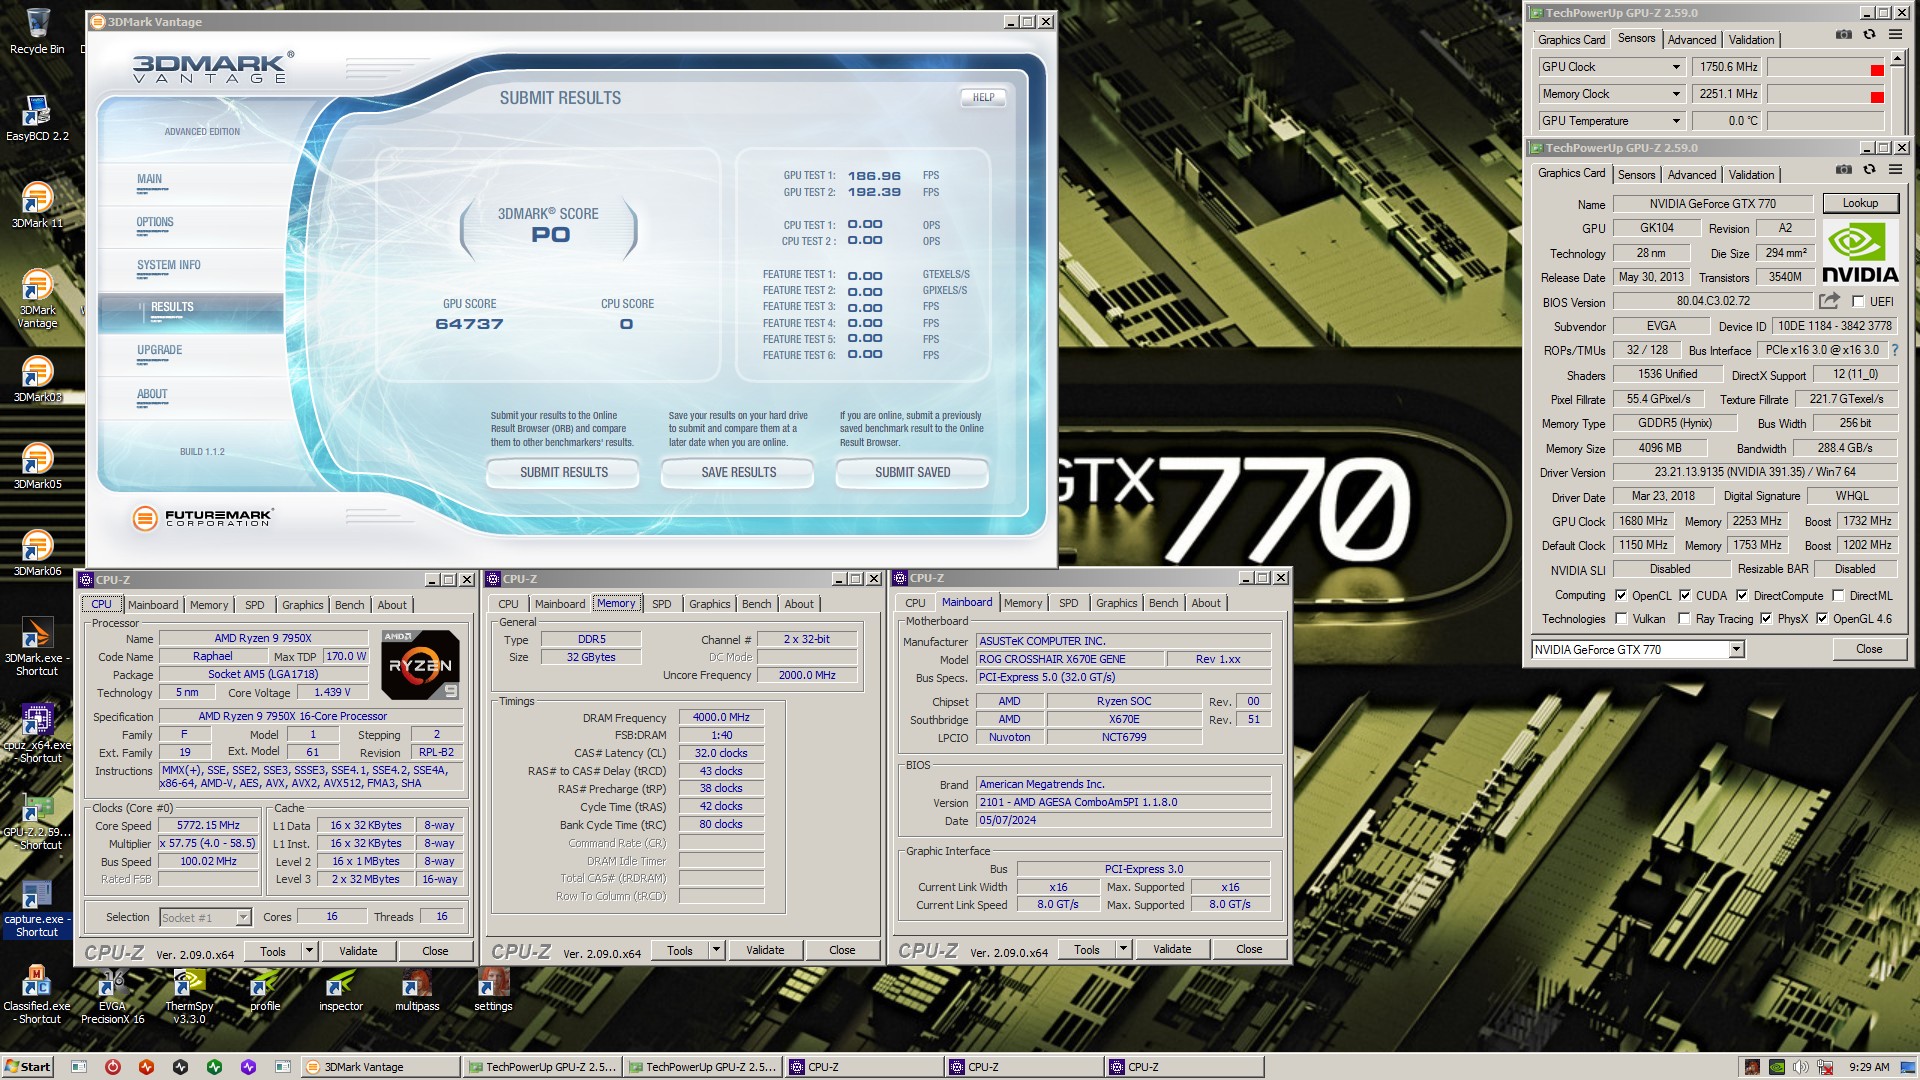Image resolution: width=1920 pixels, height=1080 pixels.
Task: Launch the GPU-Z 2.59 shortcut icon
Action: pos(37,820)
